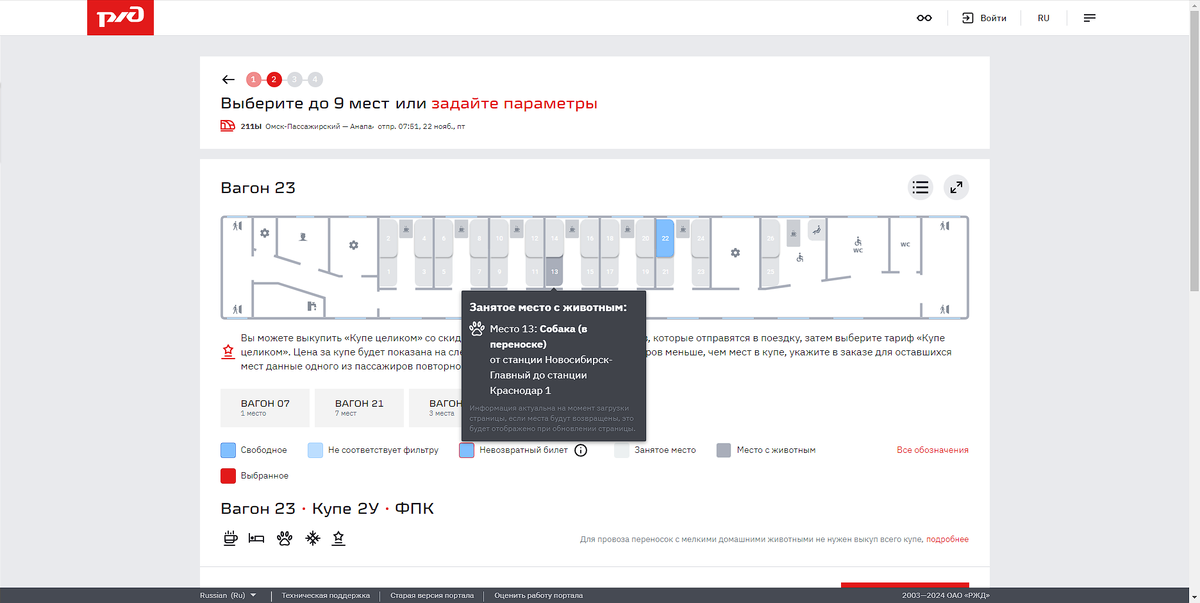
Task: Open the info icon beside Невозвратный билет
Action: click(581, 450)
